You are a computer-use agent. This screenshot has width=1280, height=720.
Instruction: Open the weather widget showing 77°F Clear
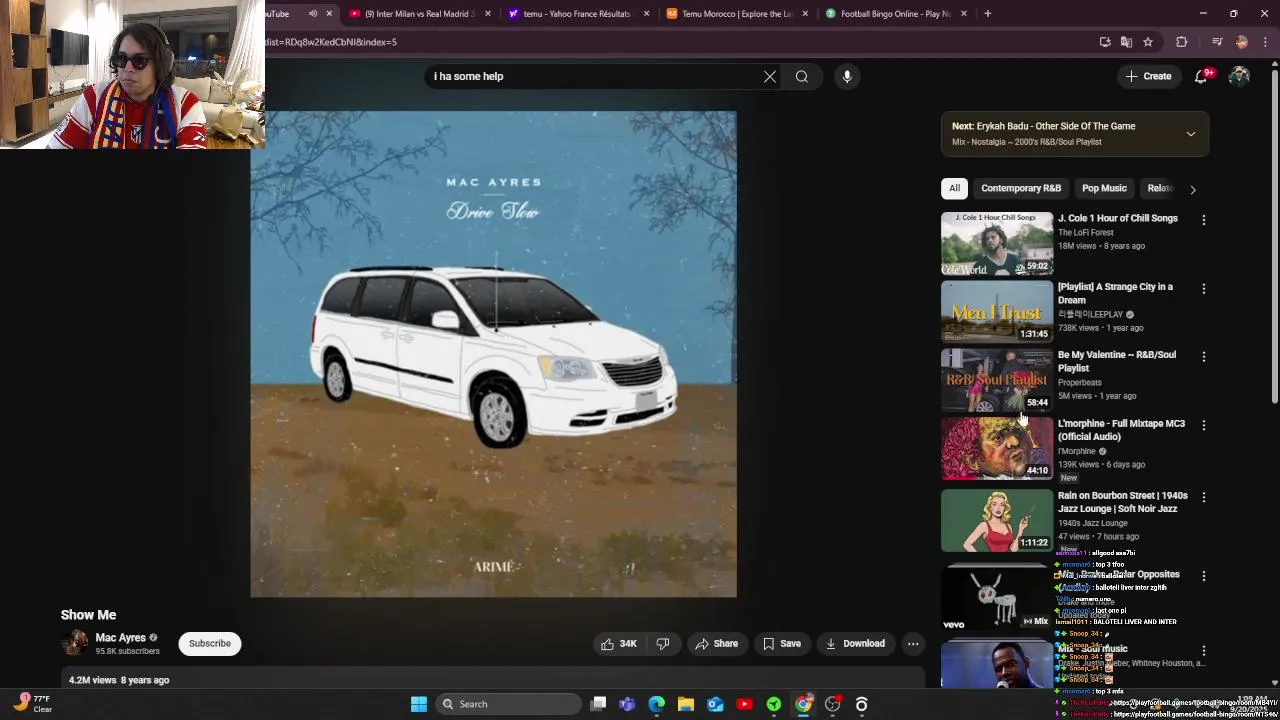[x=32, y=704]
